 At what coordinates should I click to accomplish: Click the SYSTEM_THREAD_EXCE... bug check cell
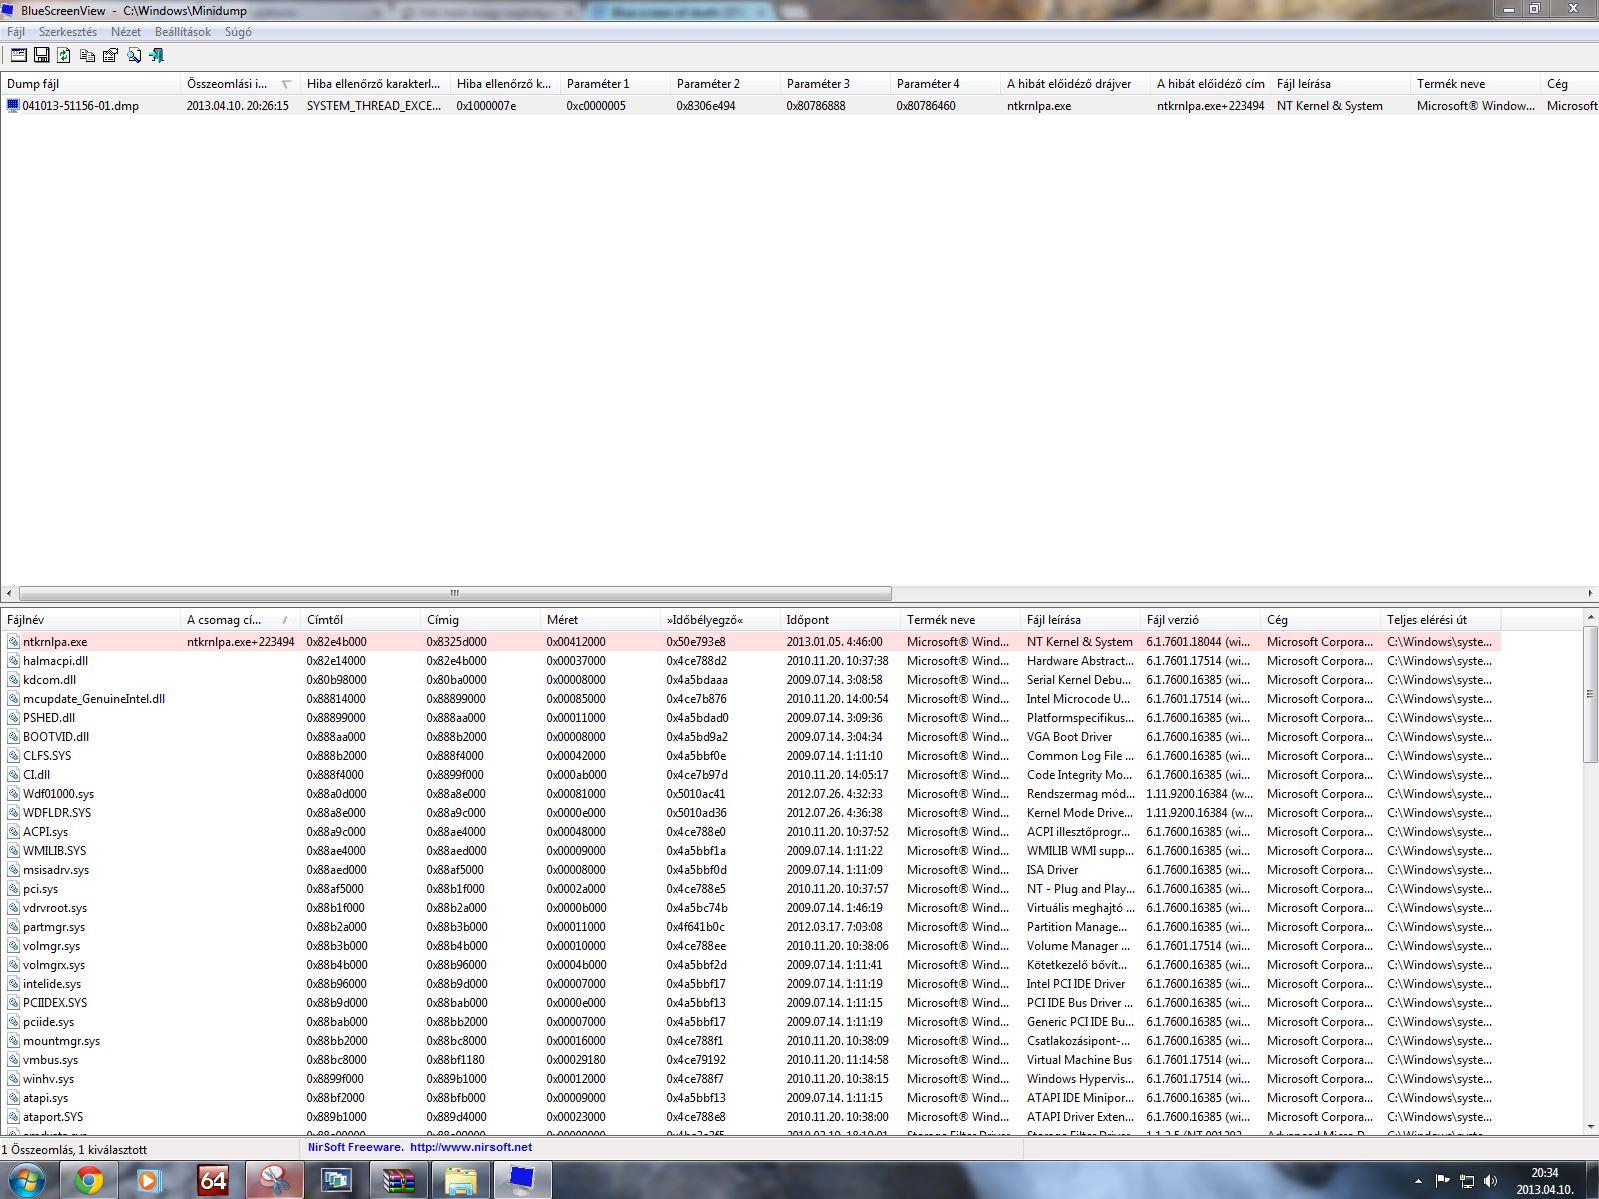click(374, 105)
